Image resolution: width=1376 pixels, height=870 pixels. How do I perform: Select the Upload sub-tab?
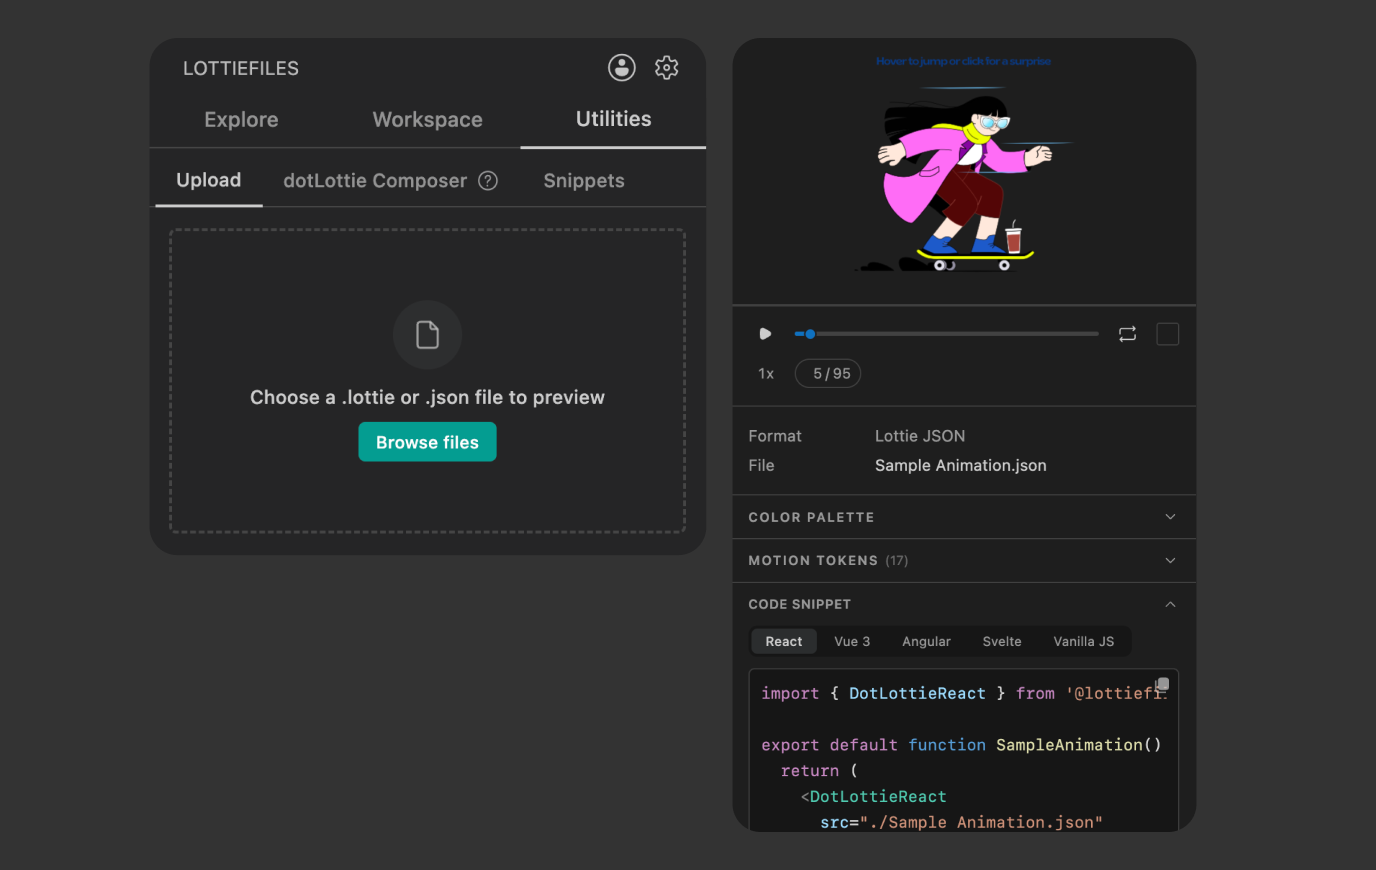pyautogui.click(x=209, y=180)
